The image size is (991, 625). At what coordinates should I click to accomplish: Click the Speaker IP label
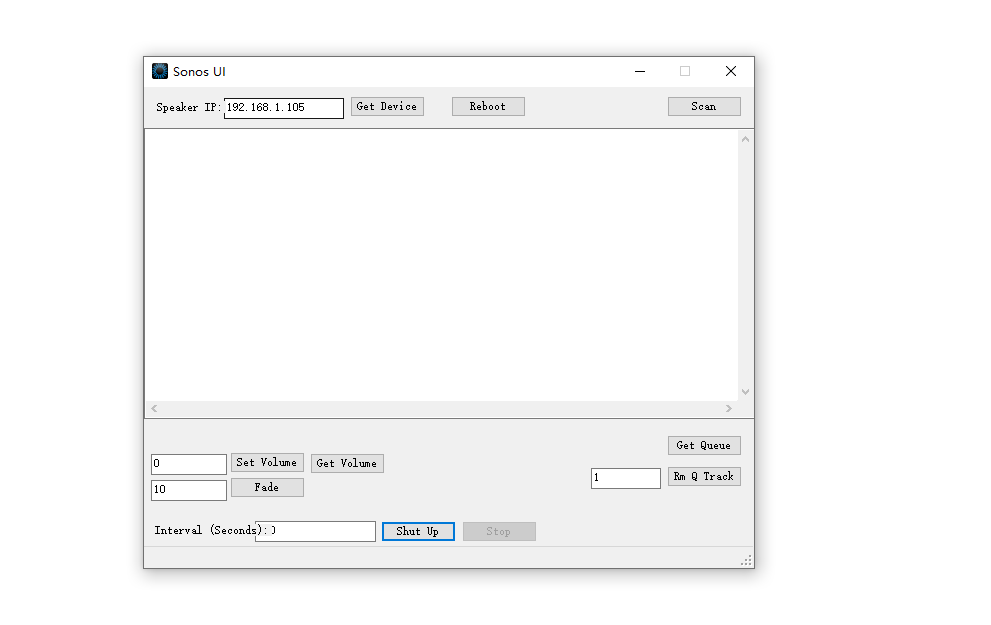click(x=188, y=107)
